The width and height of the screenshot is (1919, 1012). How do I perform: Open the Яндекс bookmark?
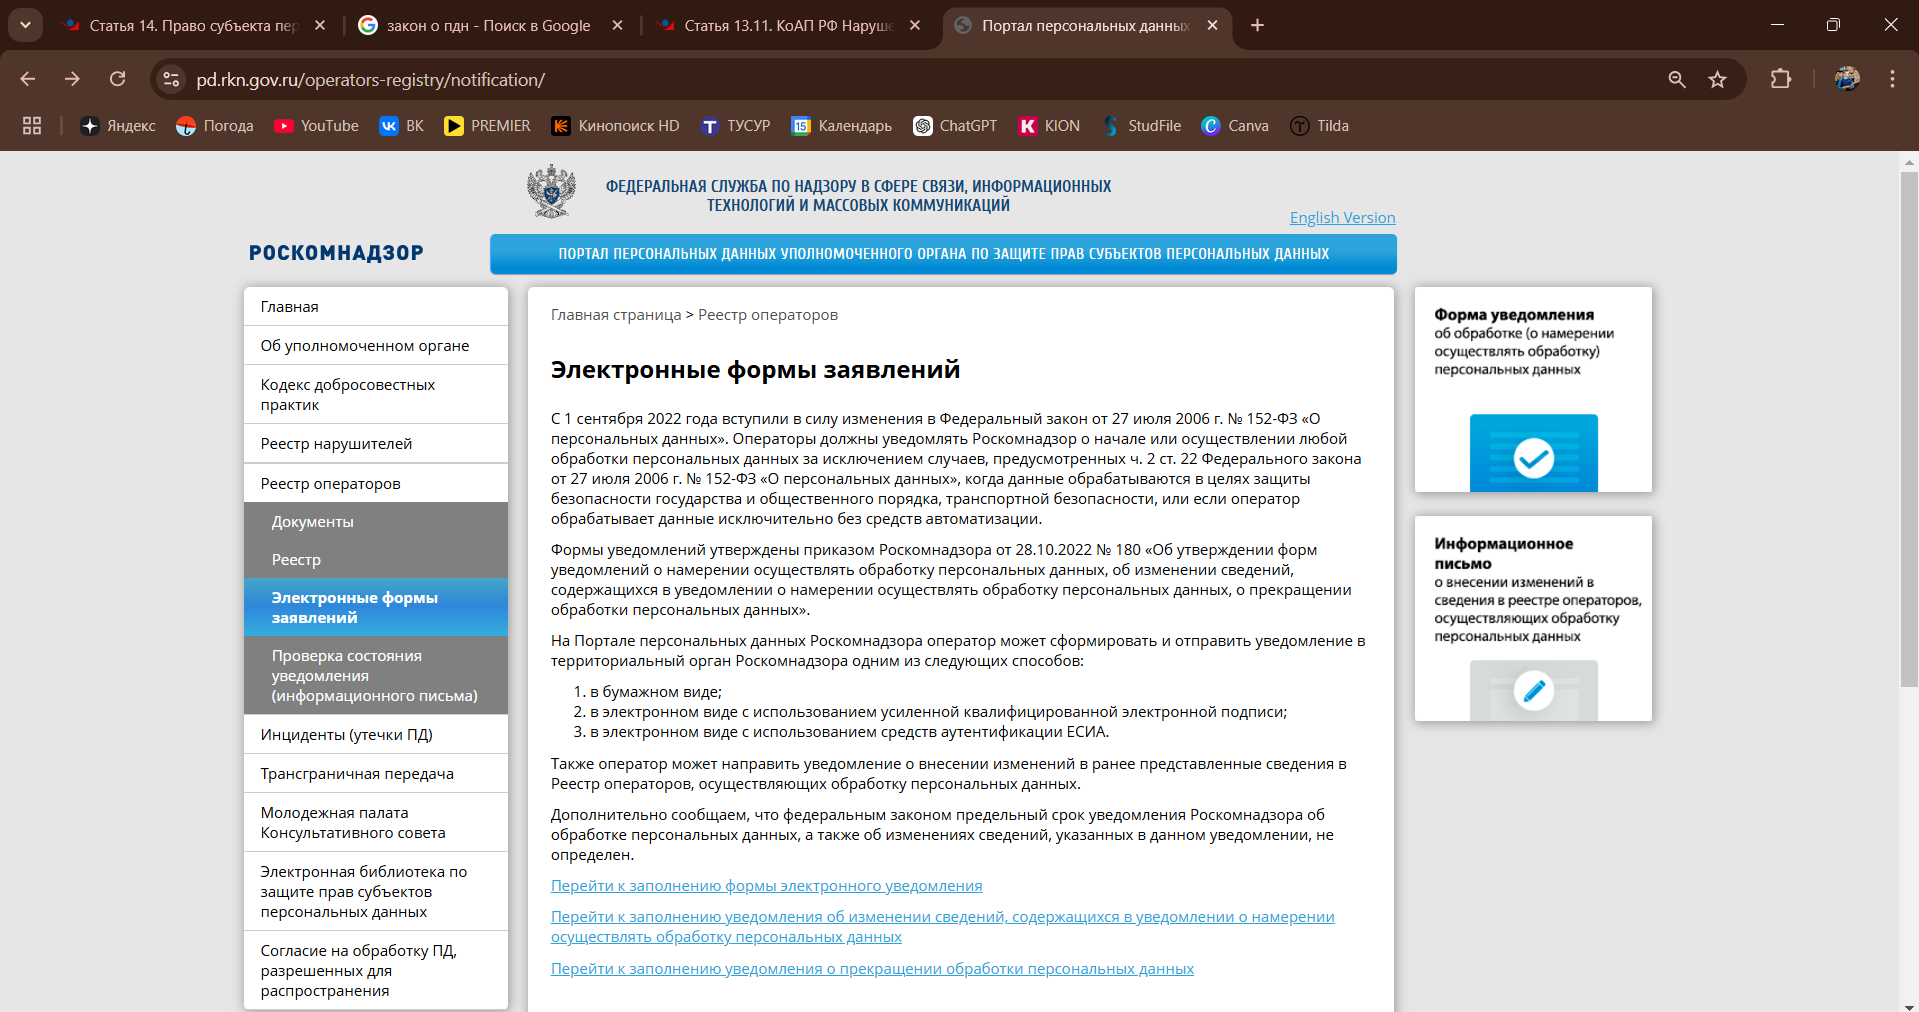pyautogui.click(x=118, y=126)
